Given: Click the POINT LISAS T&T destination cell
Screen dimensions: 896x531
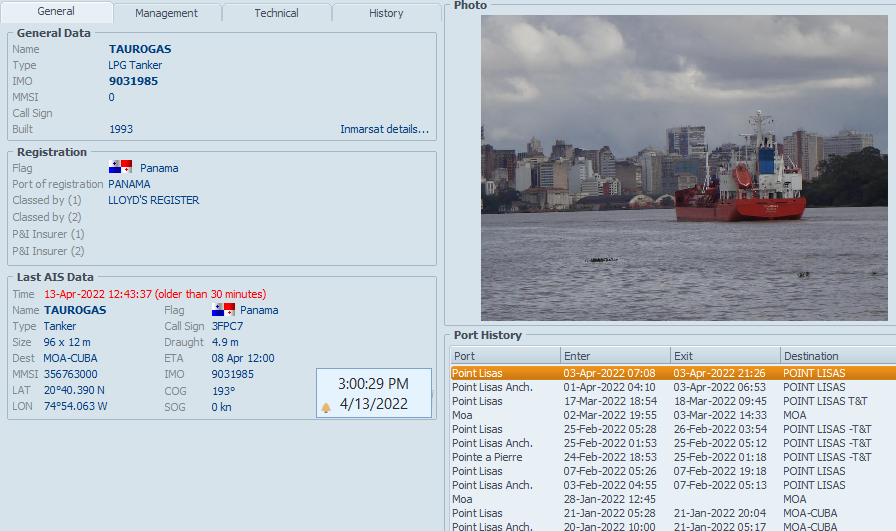Looking at the screenshot, I should 825,401.
